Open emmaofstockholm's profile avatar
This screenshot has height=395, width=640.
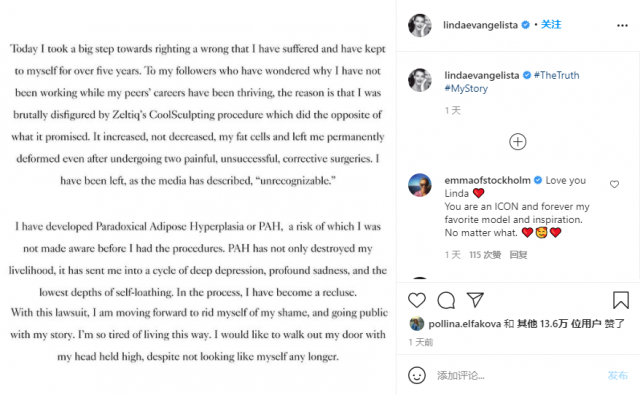[420, 185]
